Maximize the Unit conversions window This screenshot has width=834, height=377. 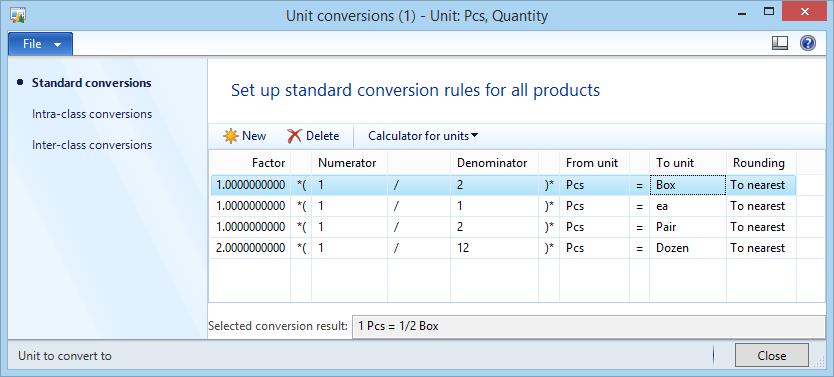[769, 11]
